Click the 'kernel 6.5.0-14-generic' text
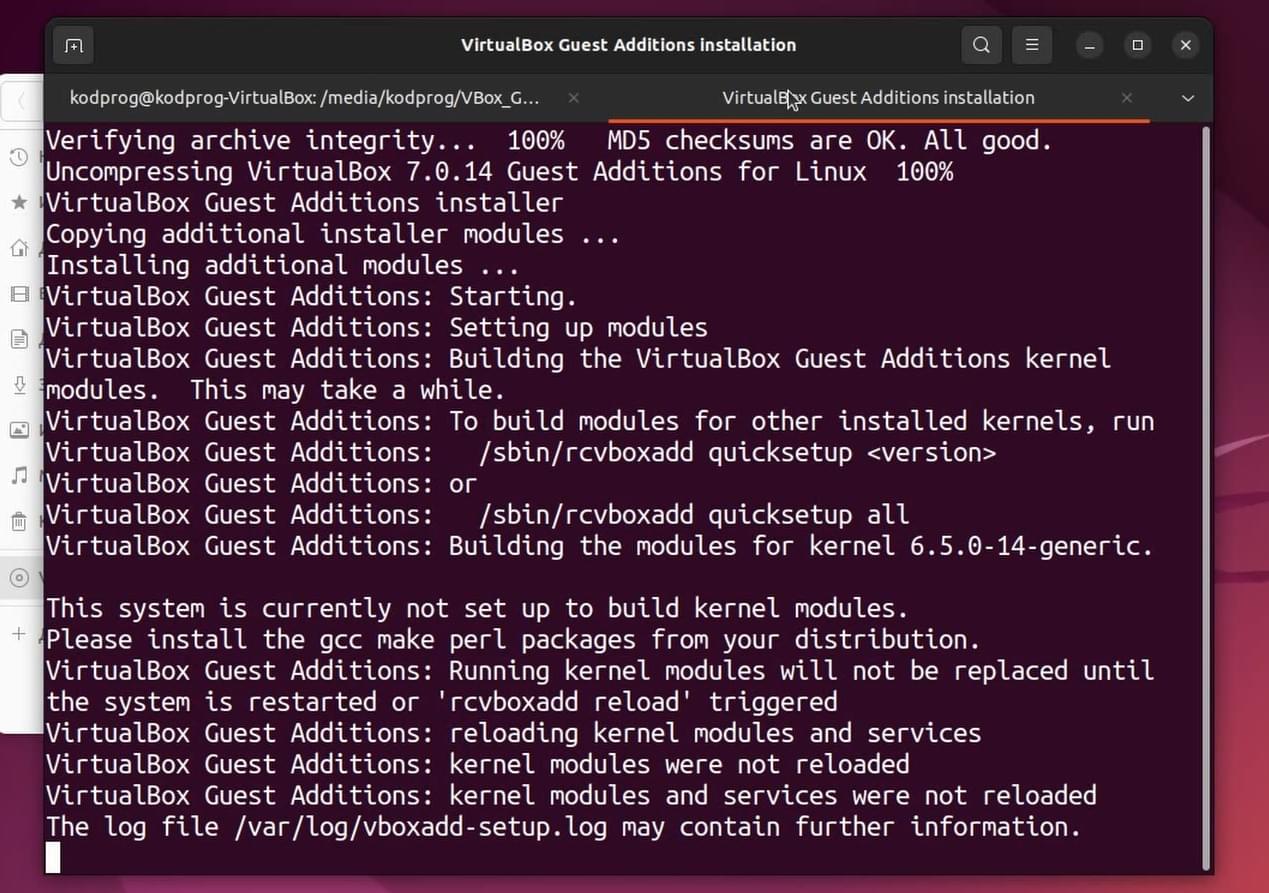 coord(990,546)
